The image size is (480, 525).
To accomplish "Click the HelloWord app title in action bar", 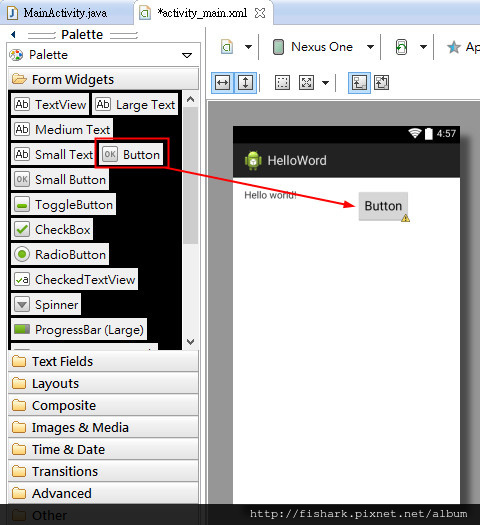I will 297,160.
